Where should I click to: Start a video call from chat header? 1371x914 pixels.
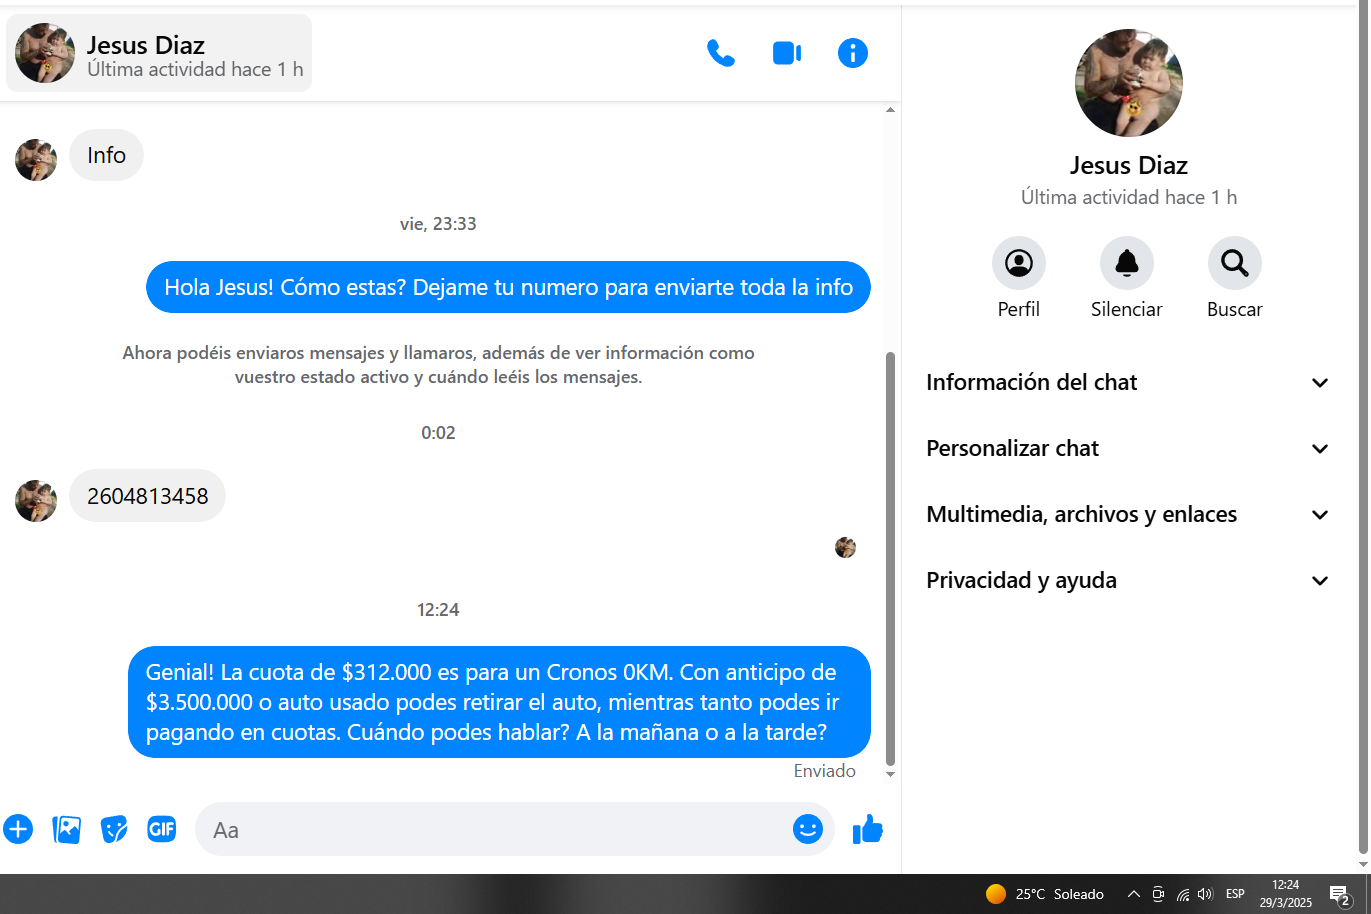pyautogui.click(x=787, y=53)
